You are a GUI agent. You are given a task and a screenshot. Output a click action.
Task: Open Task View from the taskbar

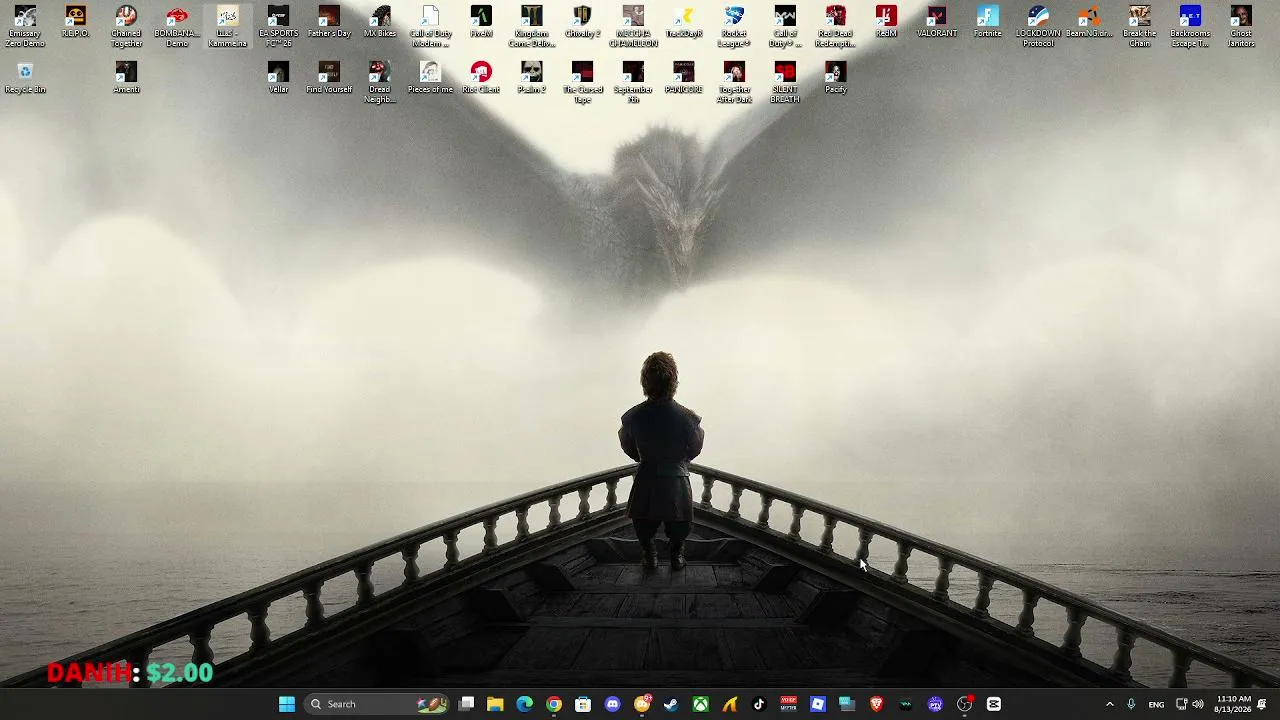[466, 704]
